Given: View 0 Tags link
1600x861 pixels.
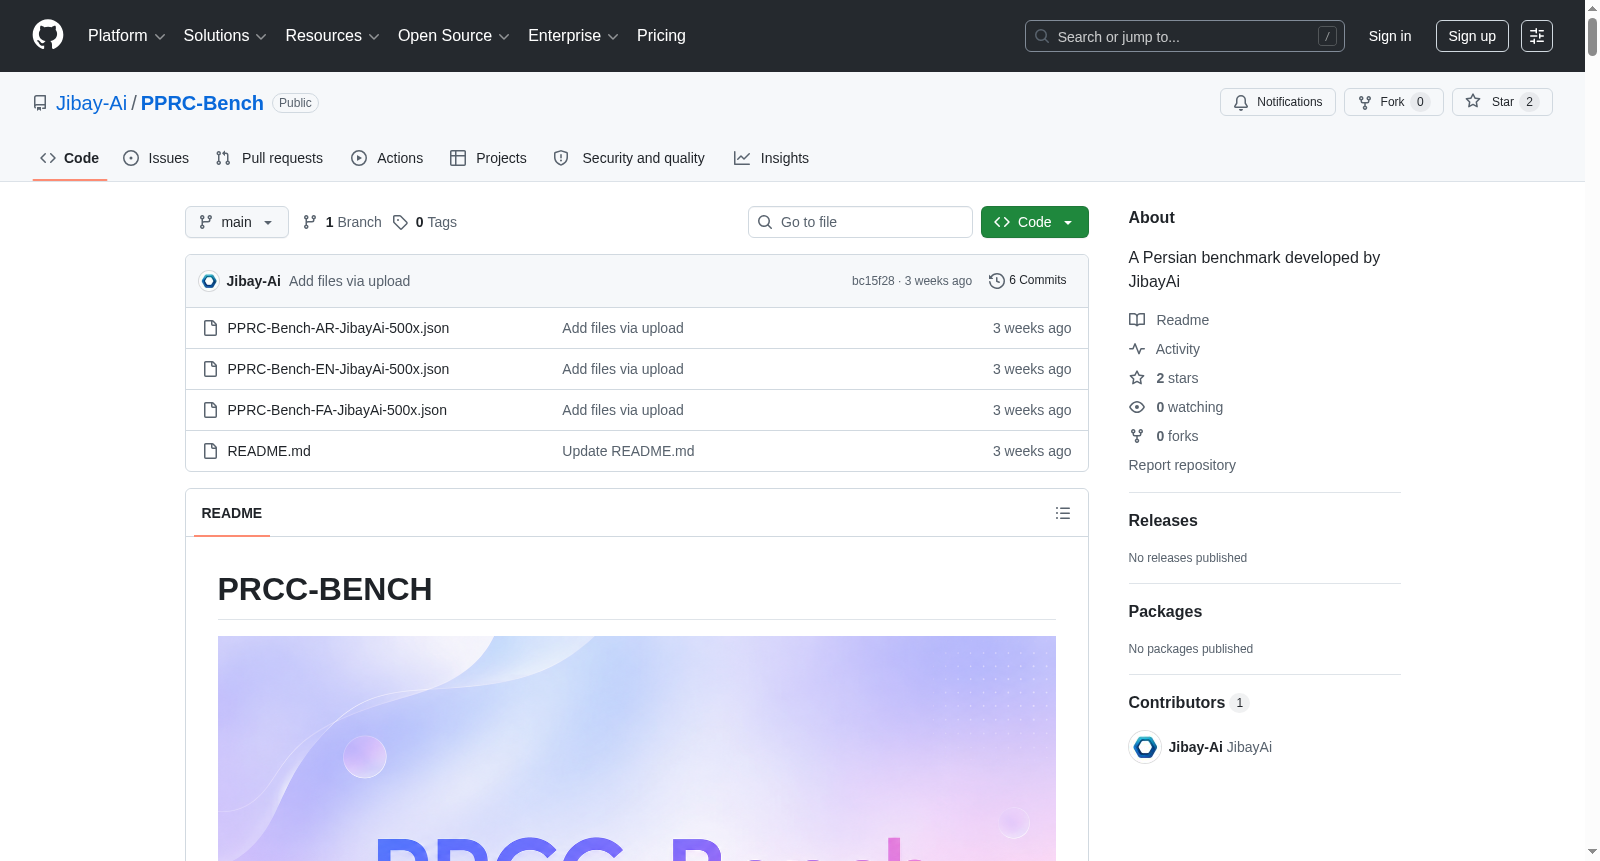Looking at the screenshot, I should point(425,222).
